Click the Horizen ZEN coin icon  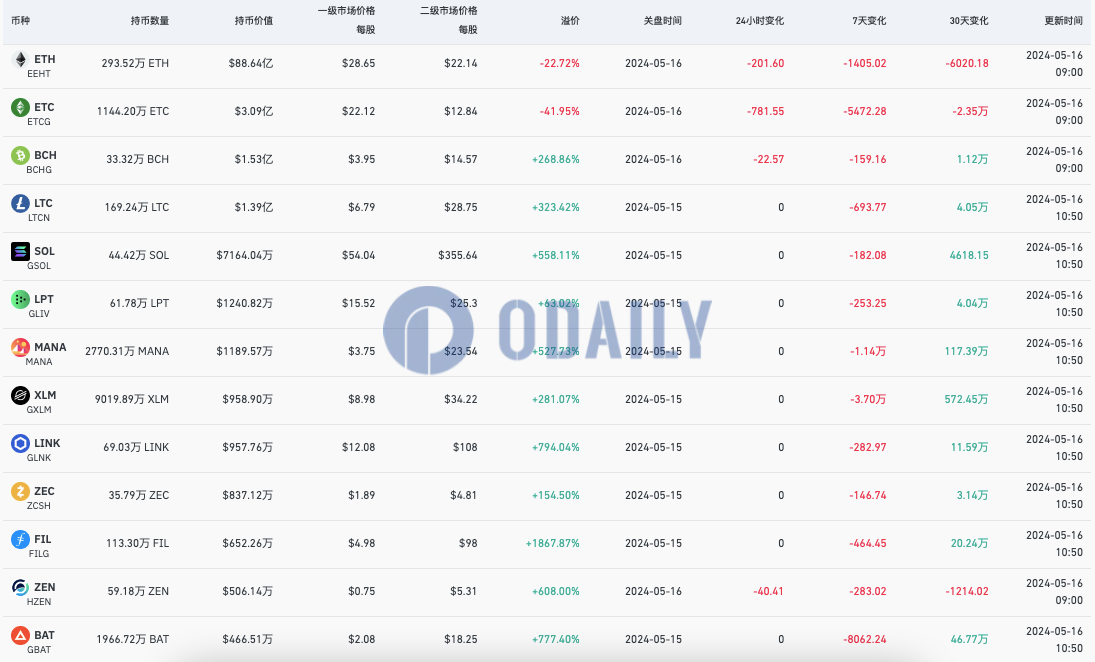(20, 587)
